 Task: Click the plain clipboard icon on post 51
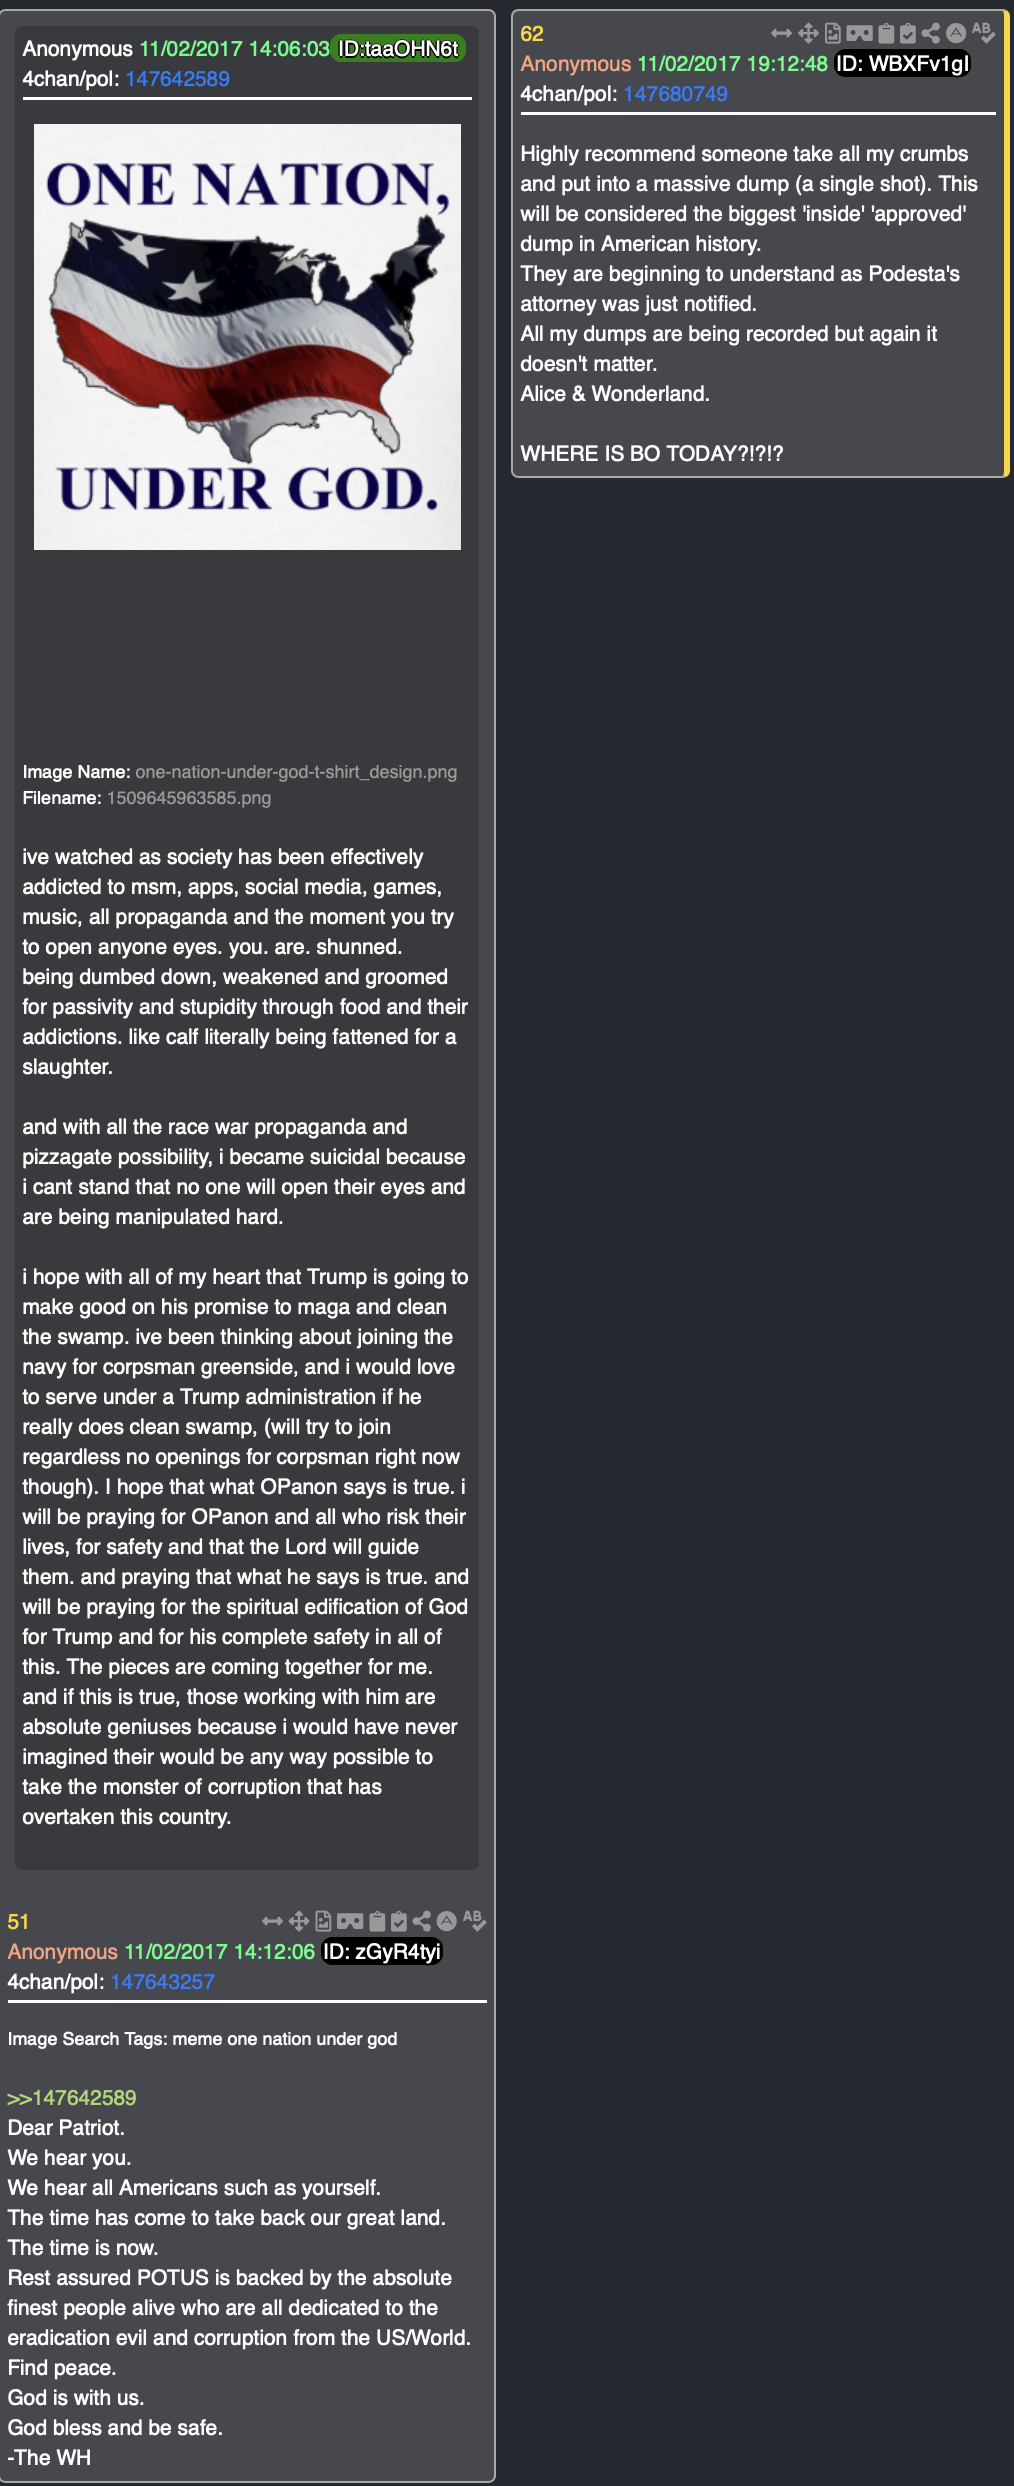377,1921
